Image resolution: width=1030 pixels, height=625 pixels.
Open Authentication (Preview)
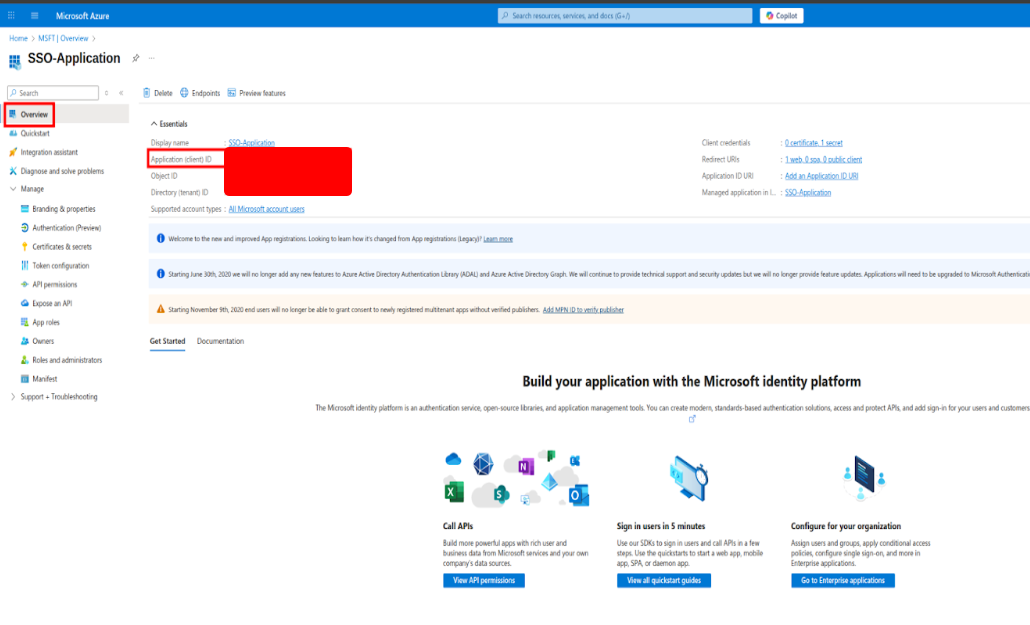click(66, 228)
